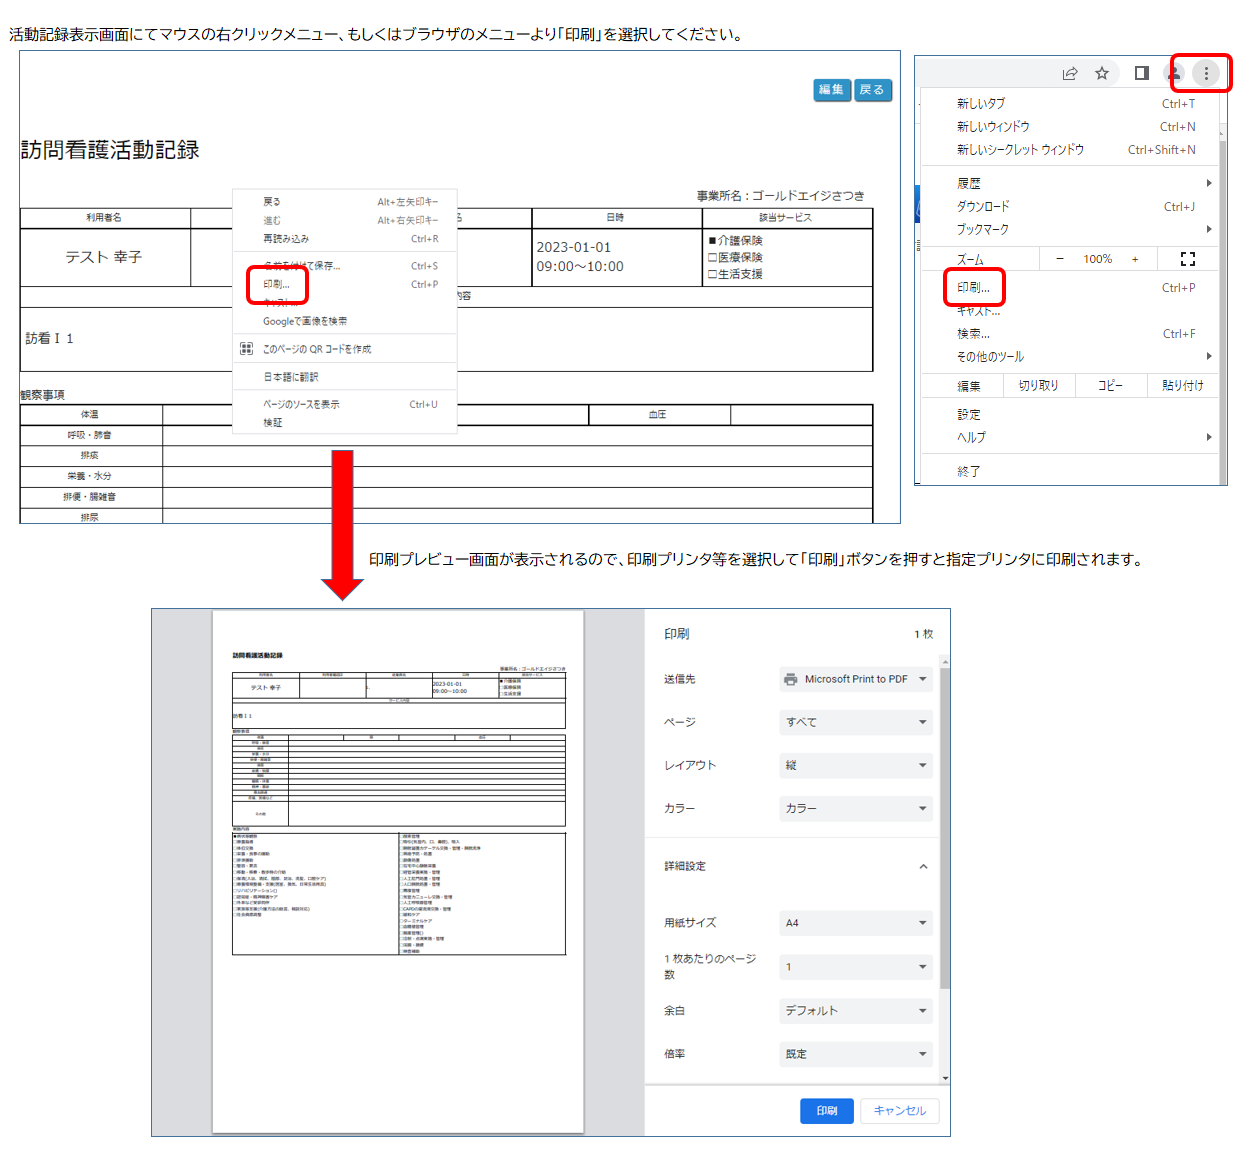The height and width of the screenshot is (1159, 1255).
Task: Click the fullscreen icon in zoom row
Action: point(1188,259)
